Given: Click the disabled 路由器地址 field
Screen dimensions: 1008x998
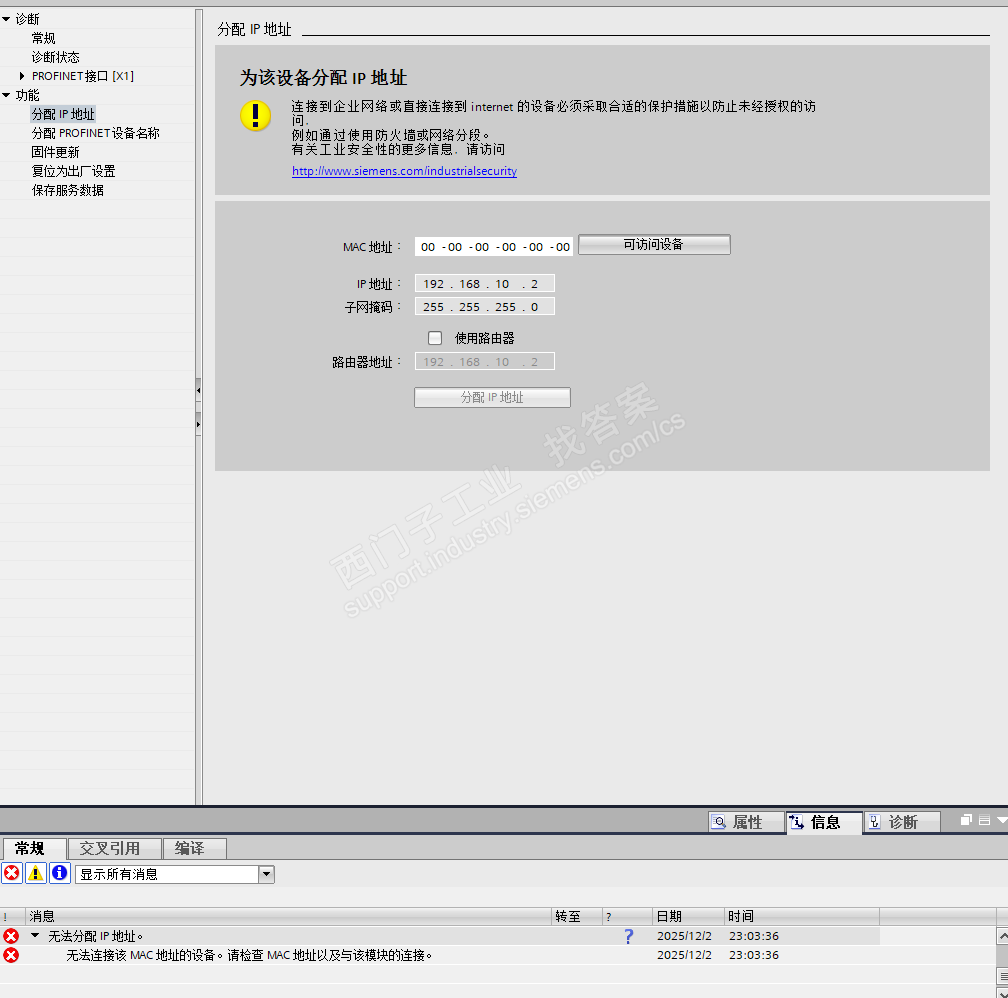Looking at the screenshot, I should pyautogui.click(x=485, y=361).
